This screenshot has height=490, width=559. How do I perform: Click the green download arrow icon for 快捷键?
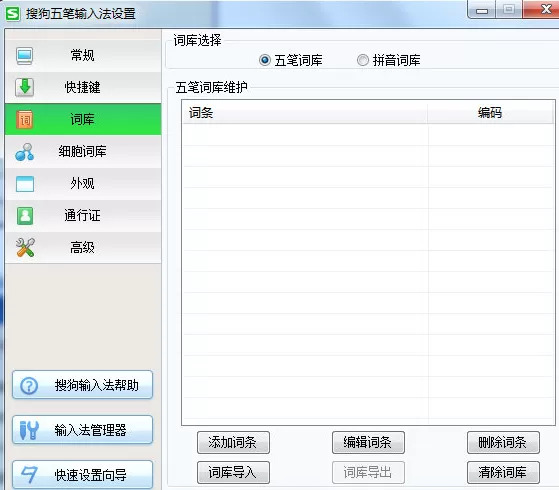click(25, 87)
